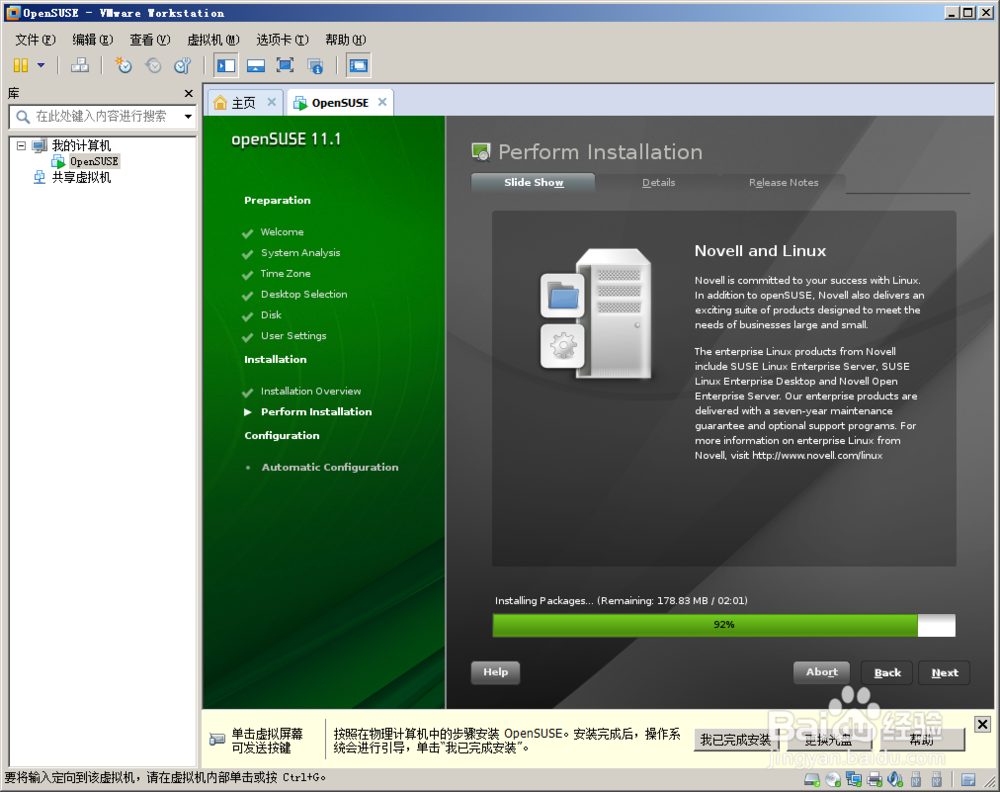The height and width of the screenshot is (792, 1000).
Task: Open the power options dropdown arrow
Action: [41, 65]
